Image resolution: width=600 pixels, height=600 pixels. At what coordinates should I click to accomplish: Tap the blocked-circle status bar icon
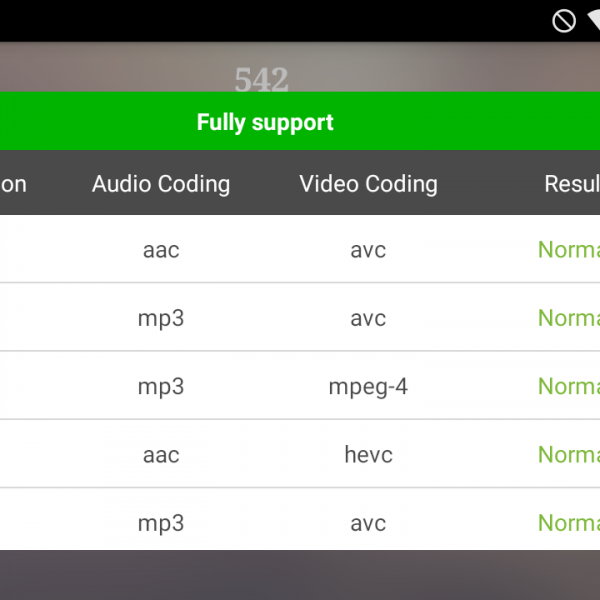tap(564, 20)
